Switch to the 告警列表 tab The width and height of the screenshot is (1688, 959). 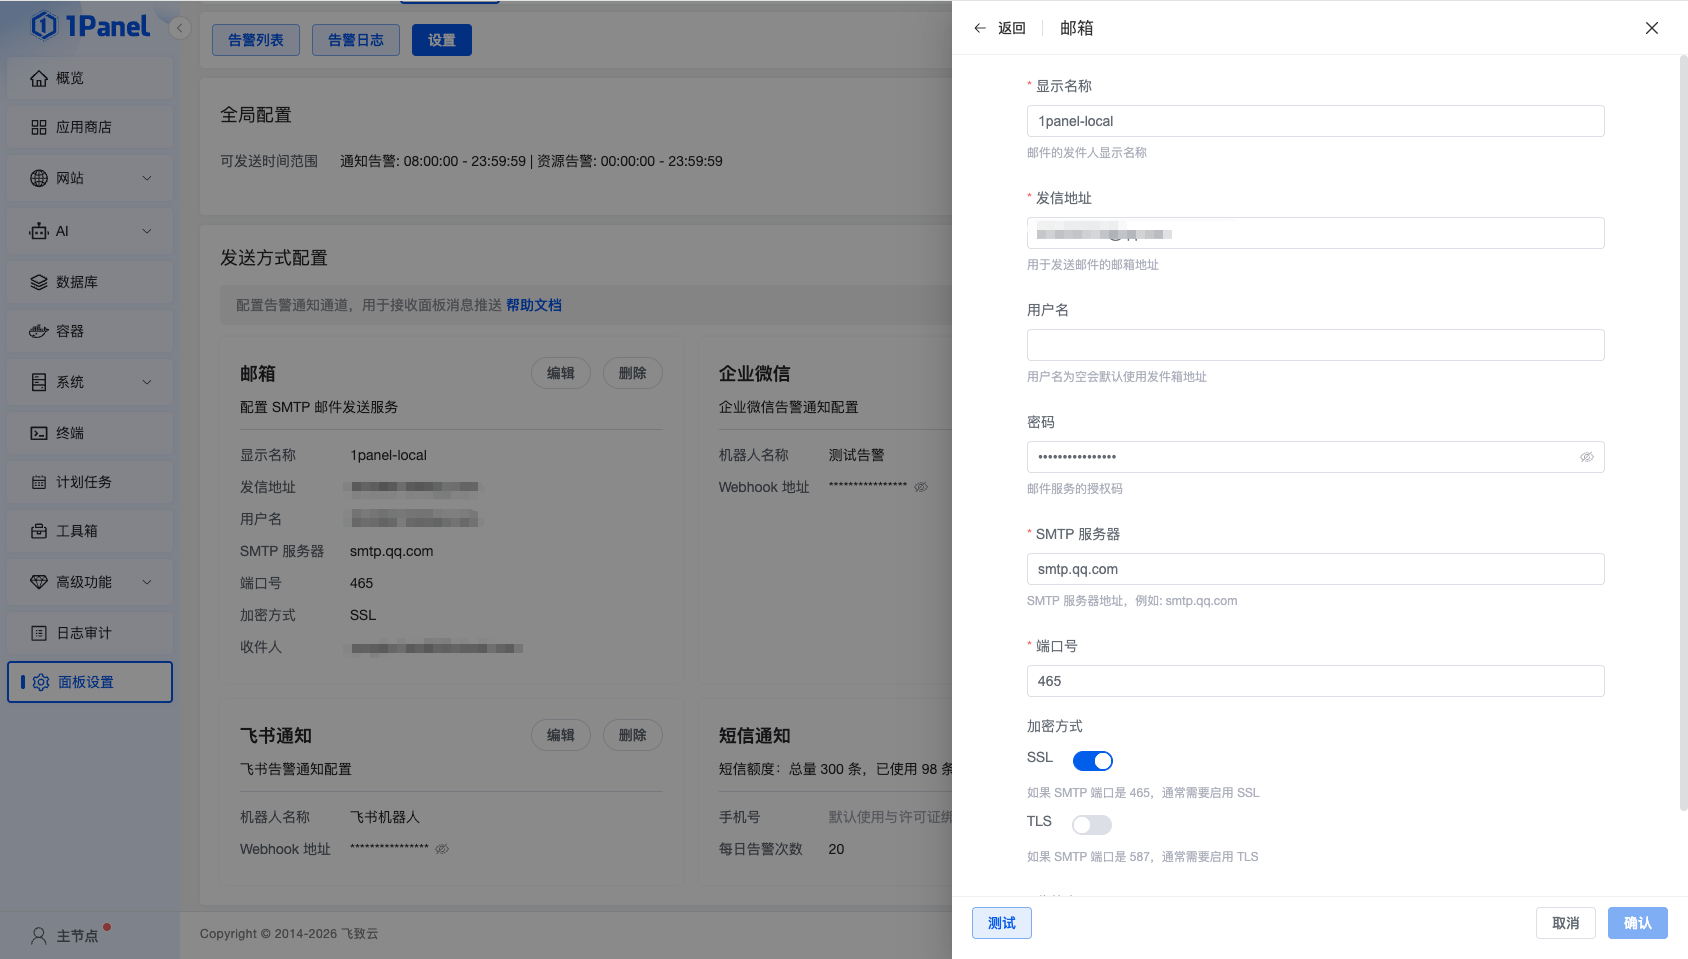click(256, 40)
